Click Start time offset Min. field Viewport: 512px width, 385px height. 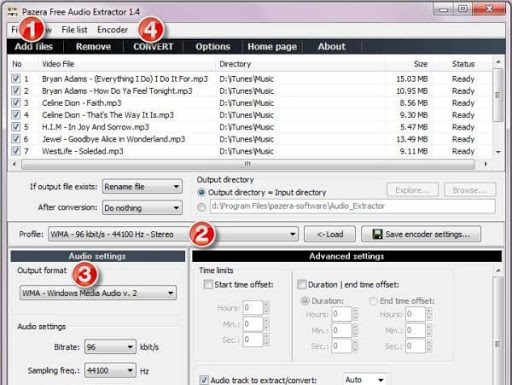click(252, 324)
